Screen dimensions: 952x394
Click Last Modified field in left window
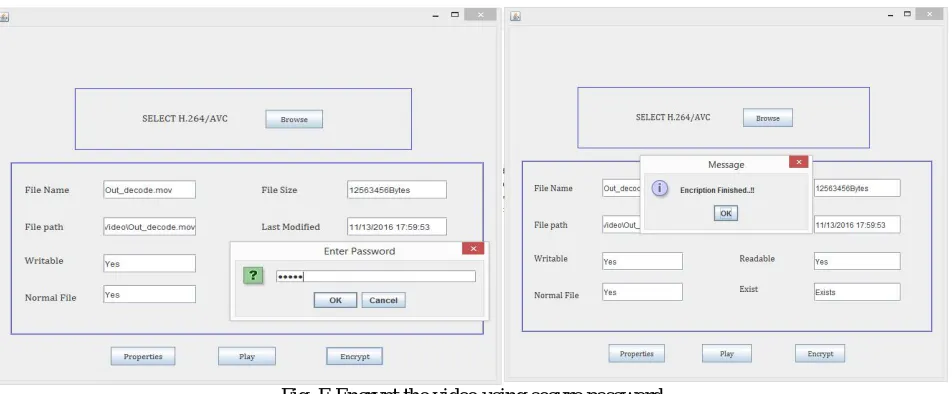(396, 226)
